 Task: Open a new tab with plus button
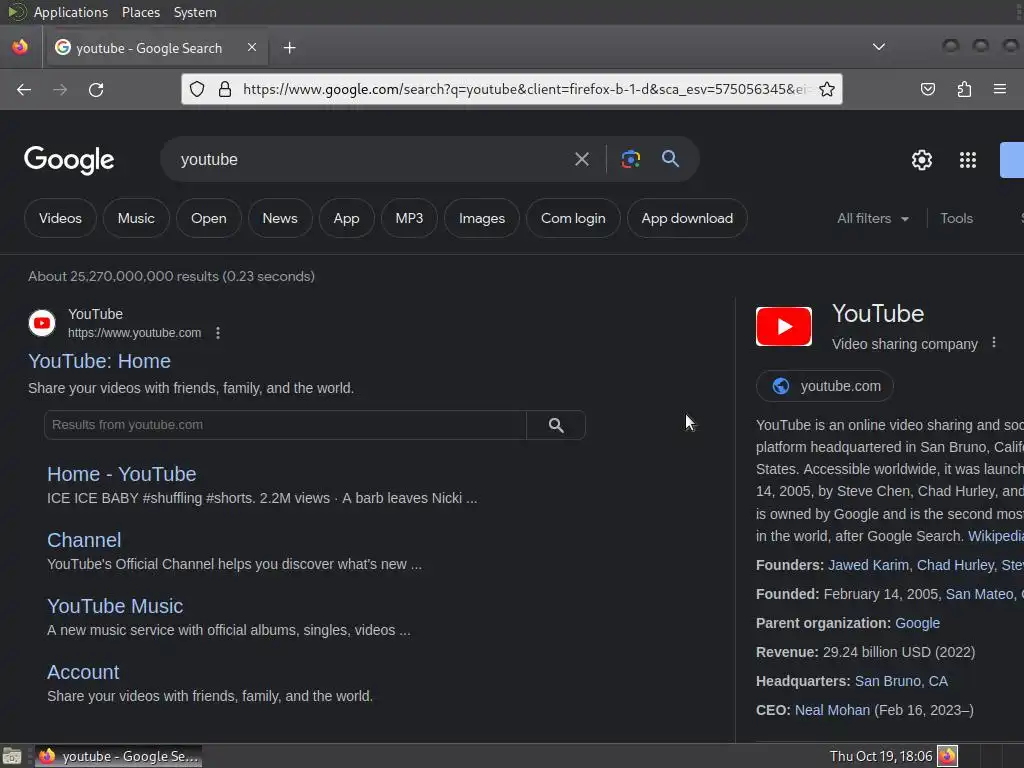tap(289, 48)
